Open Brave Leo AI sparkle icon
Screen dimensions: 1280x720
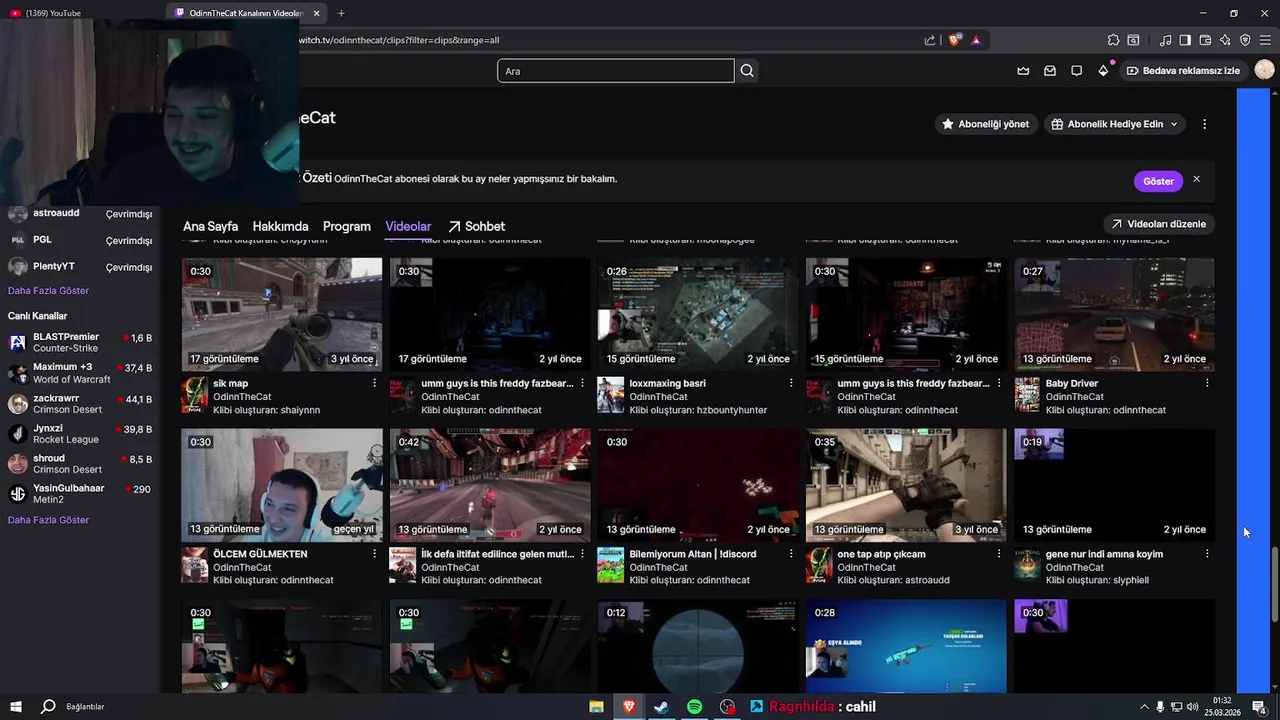[x=1225, y=40]
